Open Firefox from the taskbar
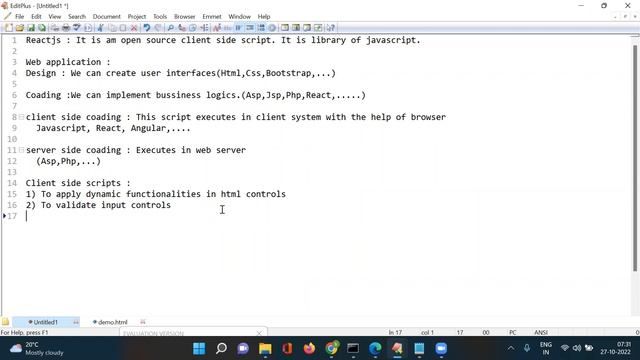Viewport: 640px width, 360px height. coord(309,349)
